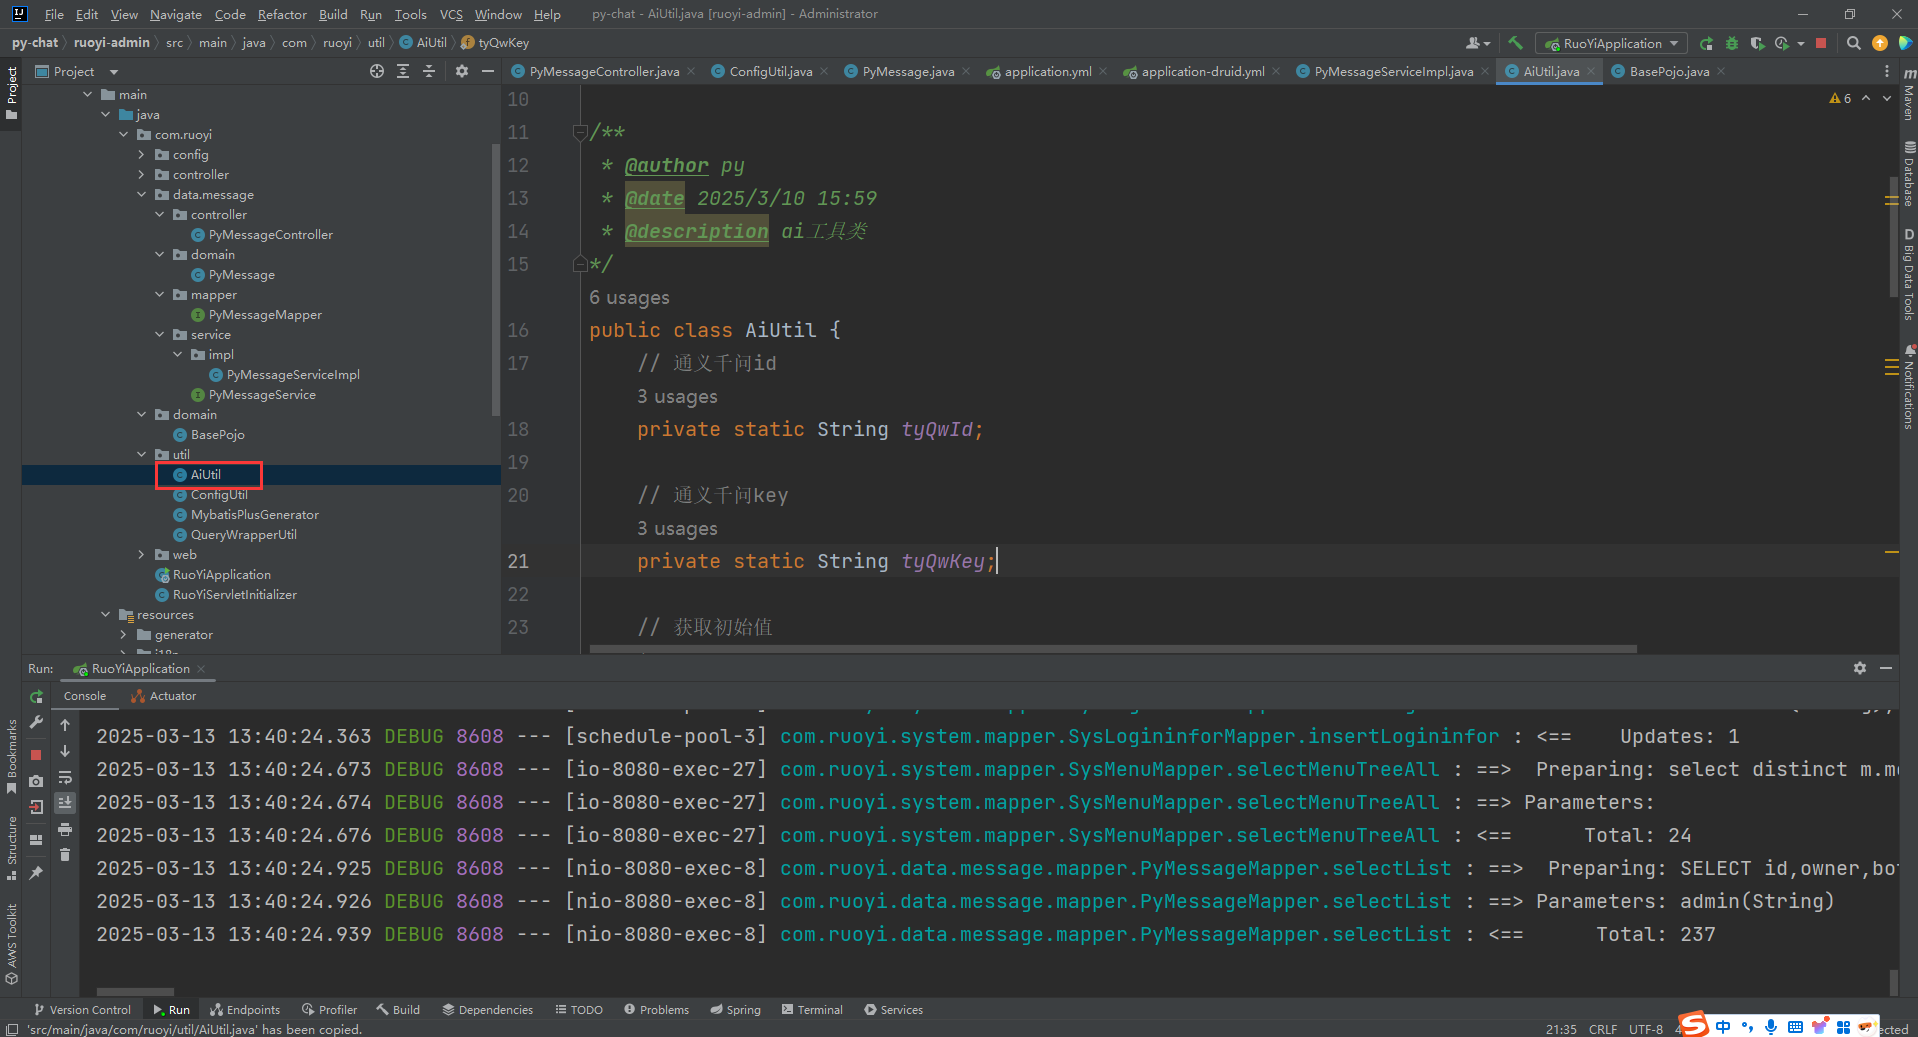
Task: Toggle soft-wrap in console toolbar
Action: click(65, 777)
